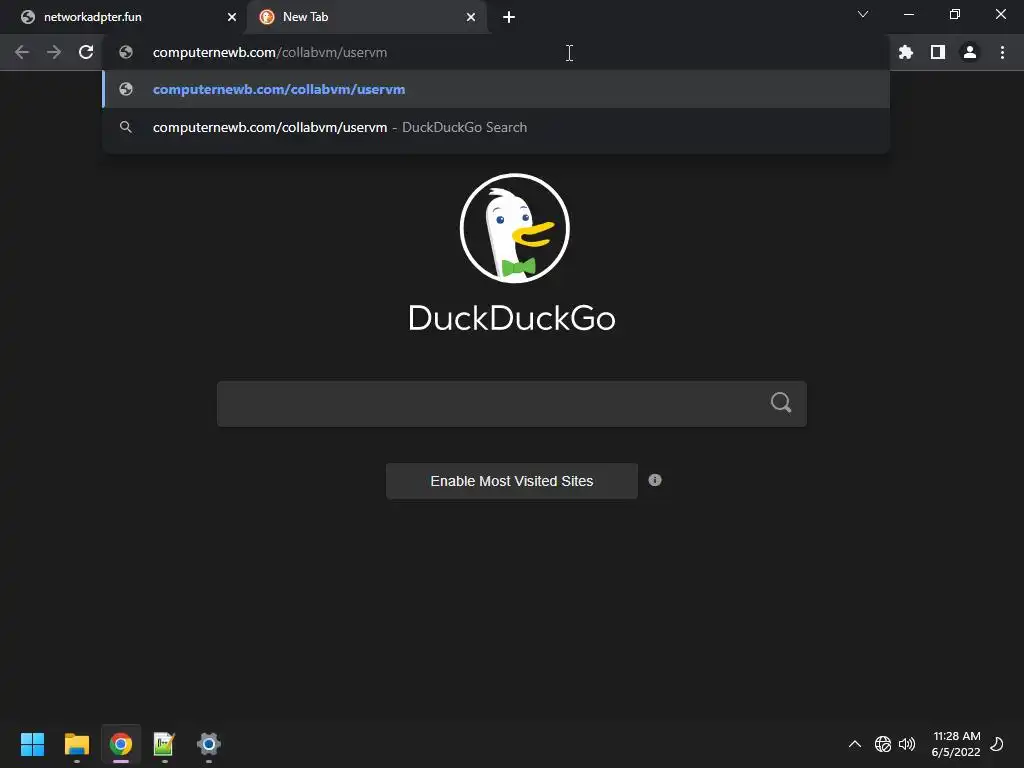Close the New Tab tab
The image size is (1024, 768).
point(471,17)
